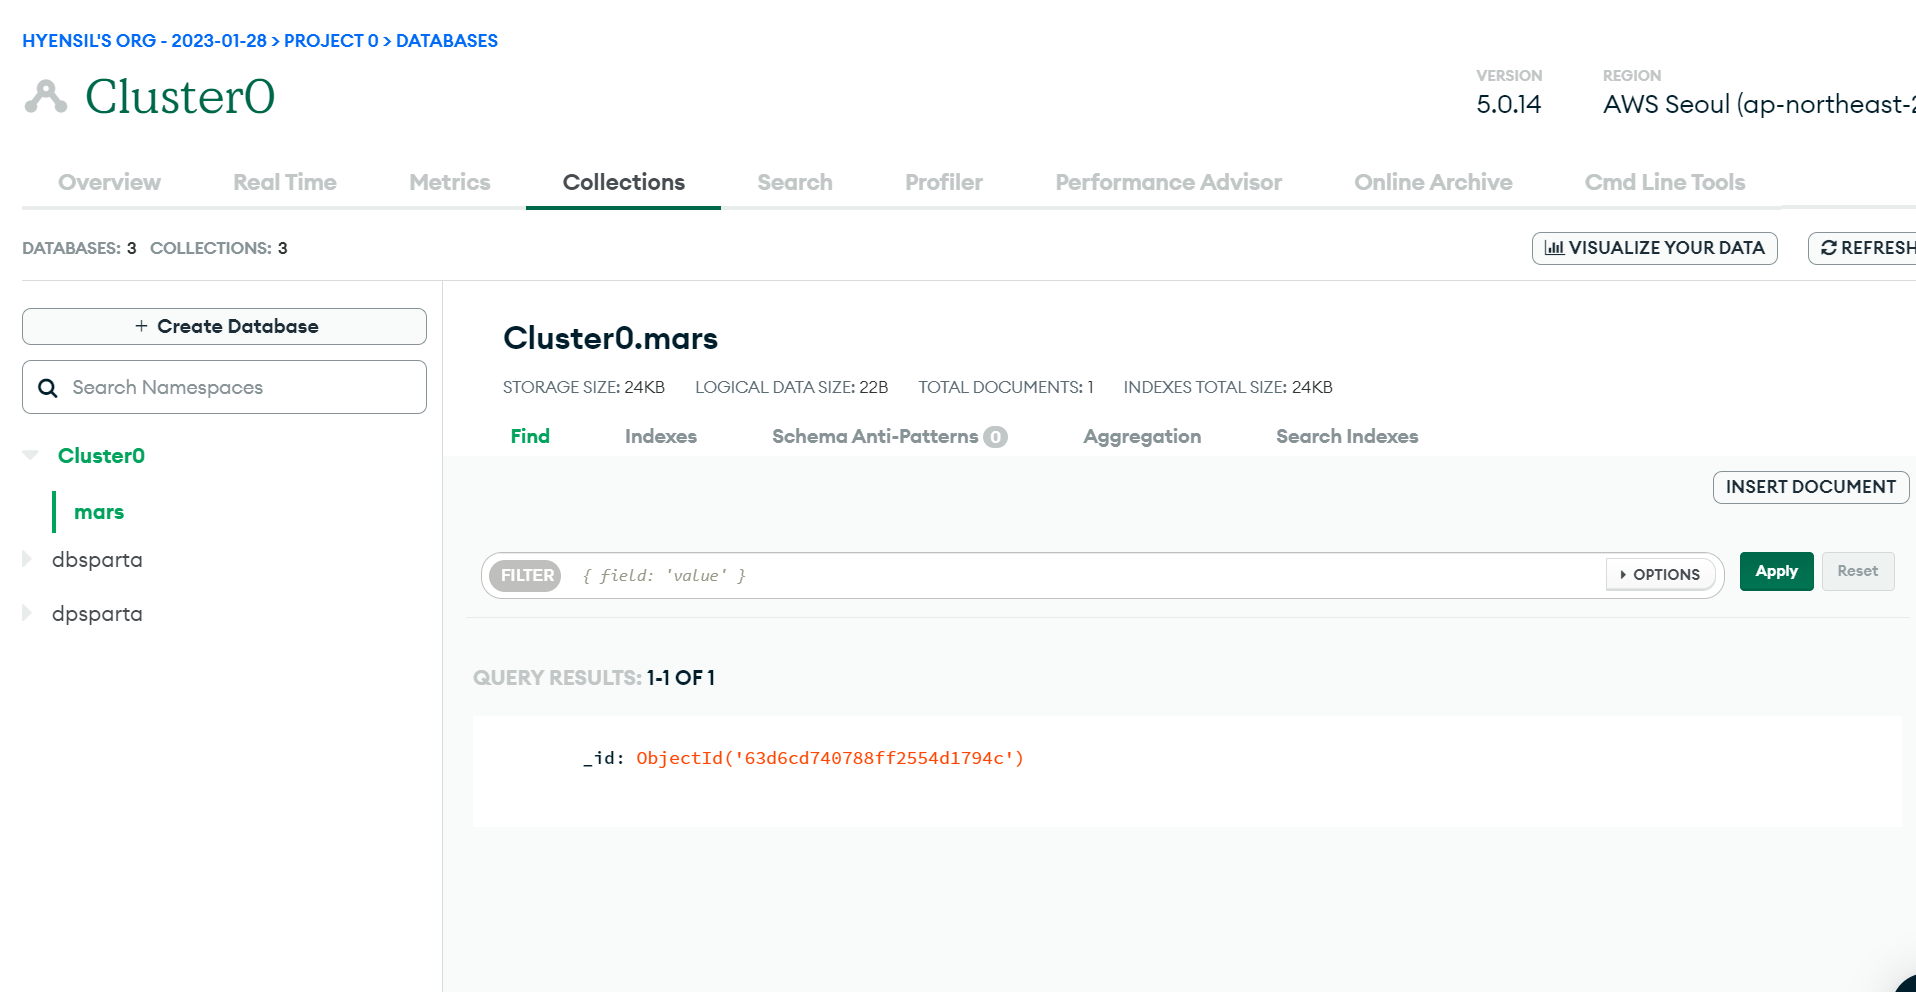Open the Performance Advisor tab

click(1169, 182)
